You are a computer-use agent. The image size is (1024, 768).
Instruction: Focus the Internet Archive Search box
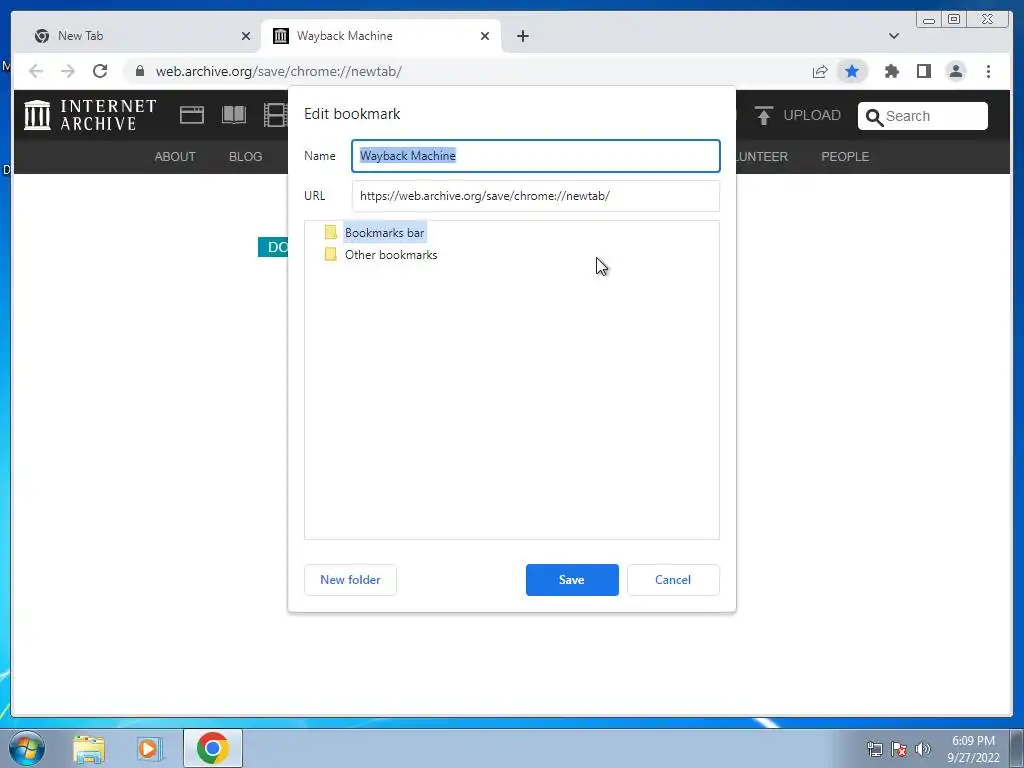[923, 116]
